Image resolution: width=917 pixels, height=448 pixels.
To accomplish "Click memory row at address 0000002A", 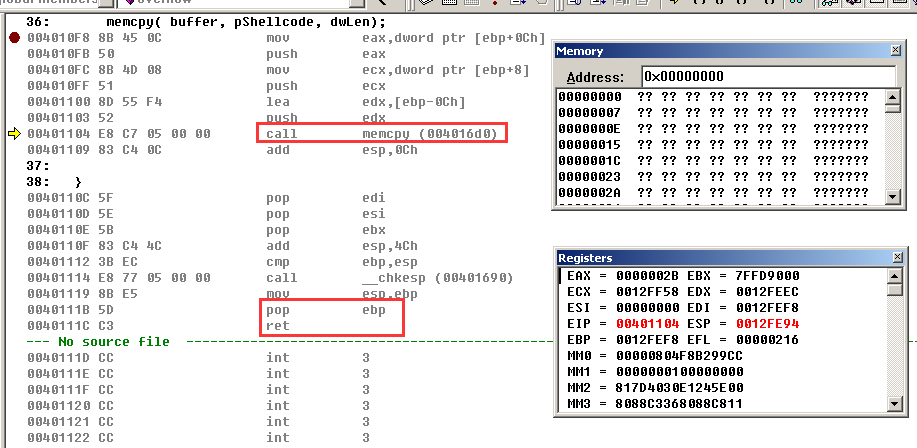I will [713, 192].
